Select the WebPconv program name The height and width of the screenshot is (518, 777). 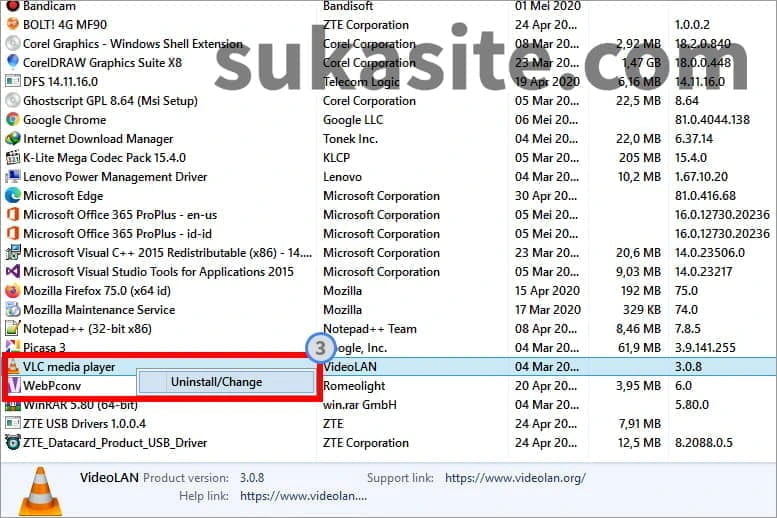[x=52, y=386]
